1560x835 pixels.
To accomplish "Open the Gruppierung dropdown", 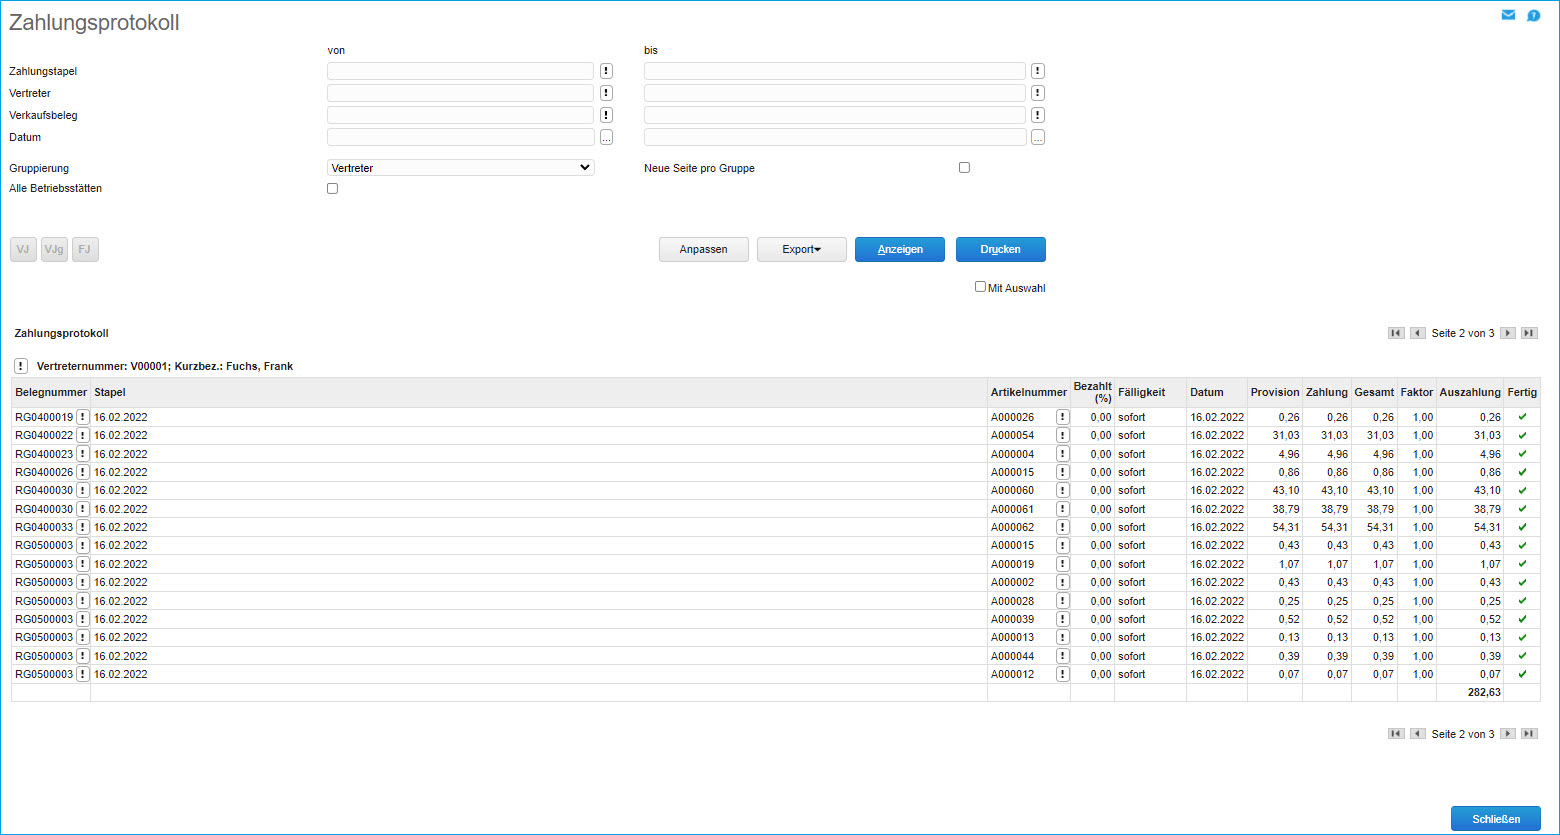I will coord(461,168).
